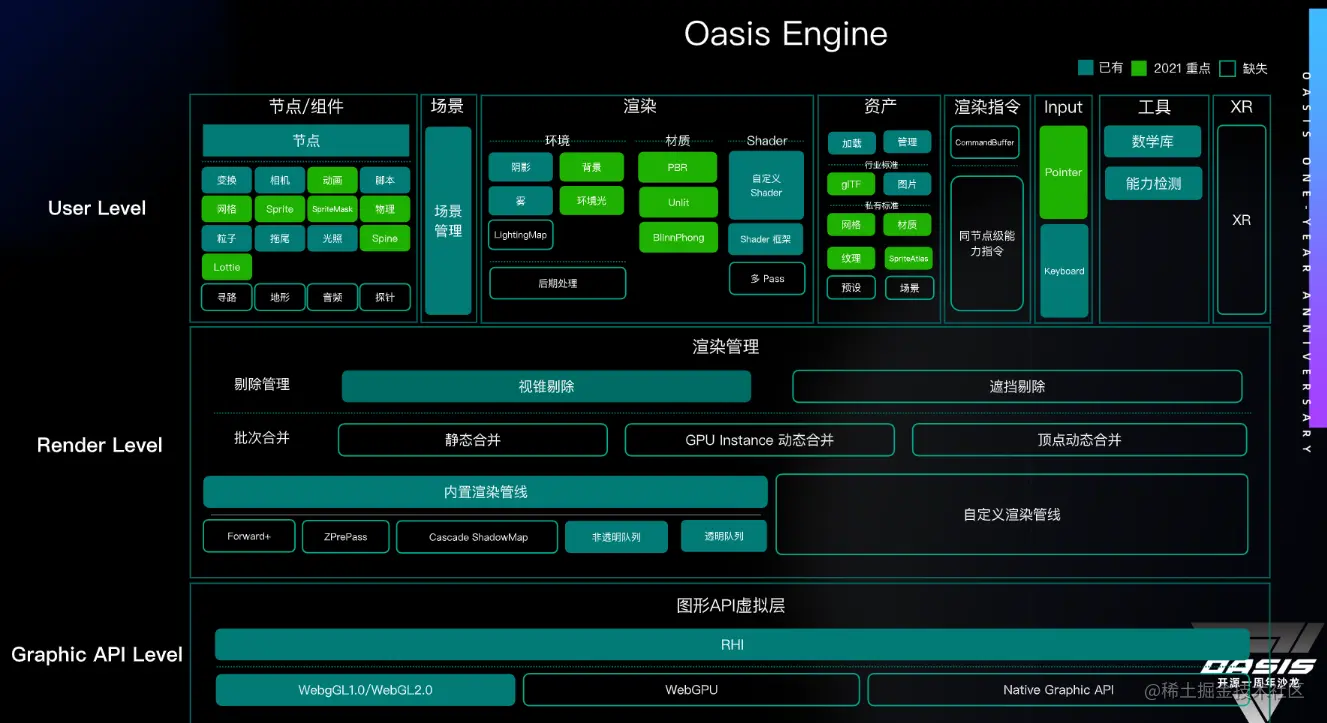
Task: Click the outlined 寻路 box
Action: click(x=227, y=297)
